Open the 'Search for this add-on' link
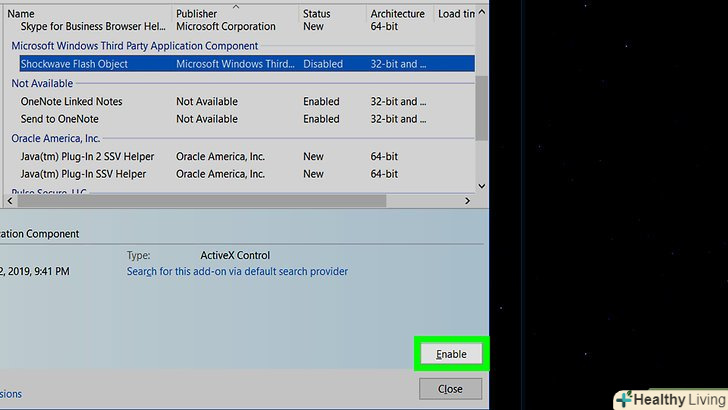The height and width of the screenshot is (410, 728). 237,271
